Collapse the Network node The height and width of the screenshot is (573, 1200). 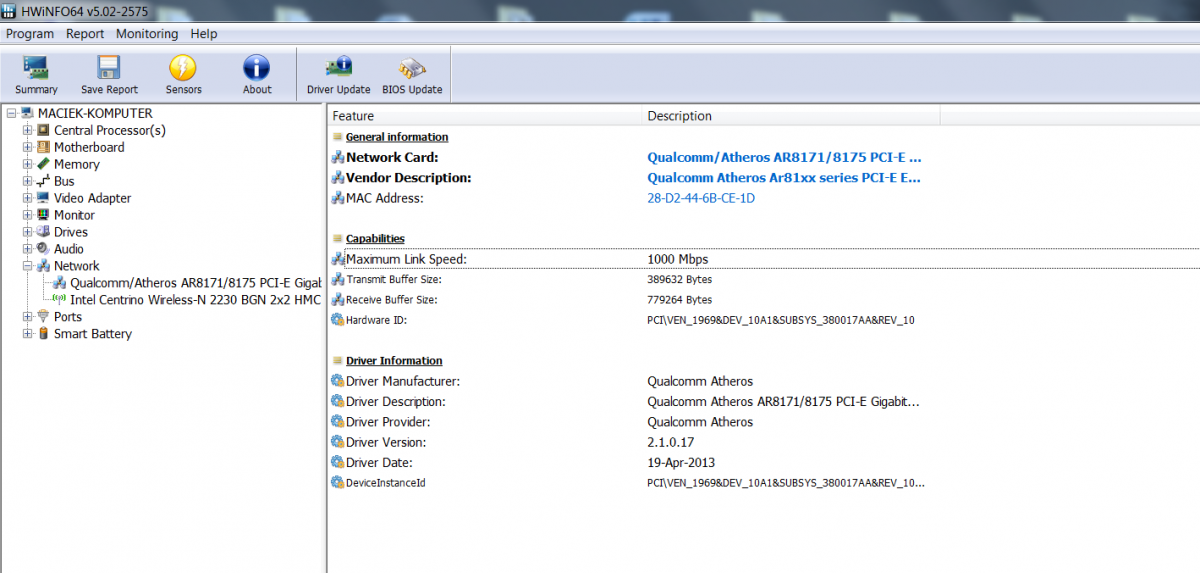pyautogui.click(x=28, y=266)
